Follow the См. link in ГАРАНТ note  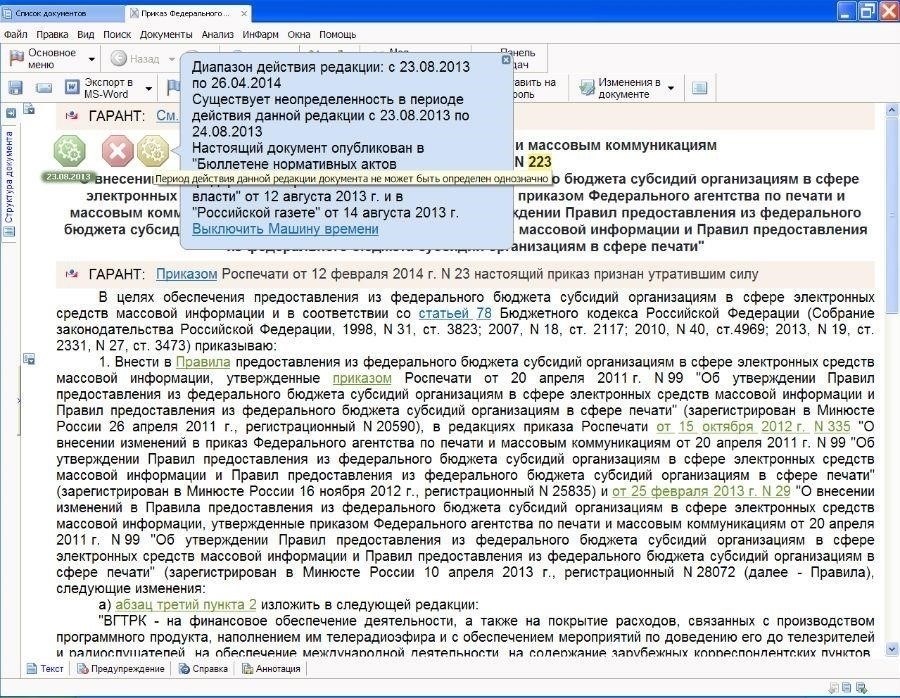[167, 115]
